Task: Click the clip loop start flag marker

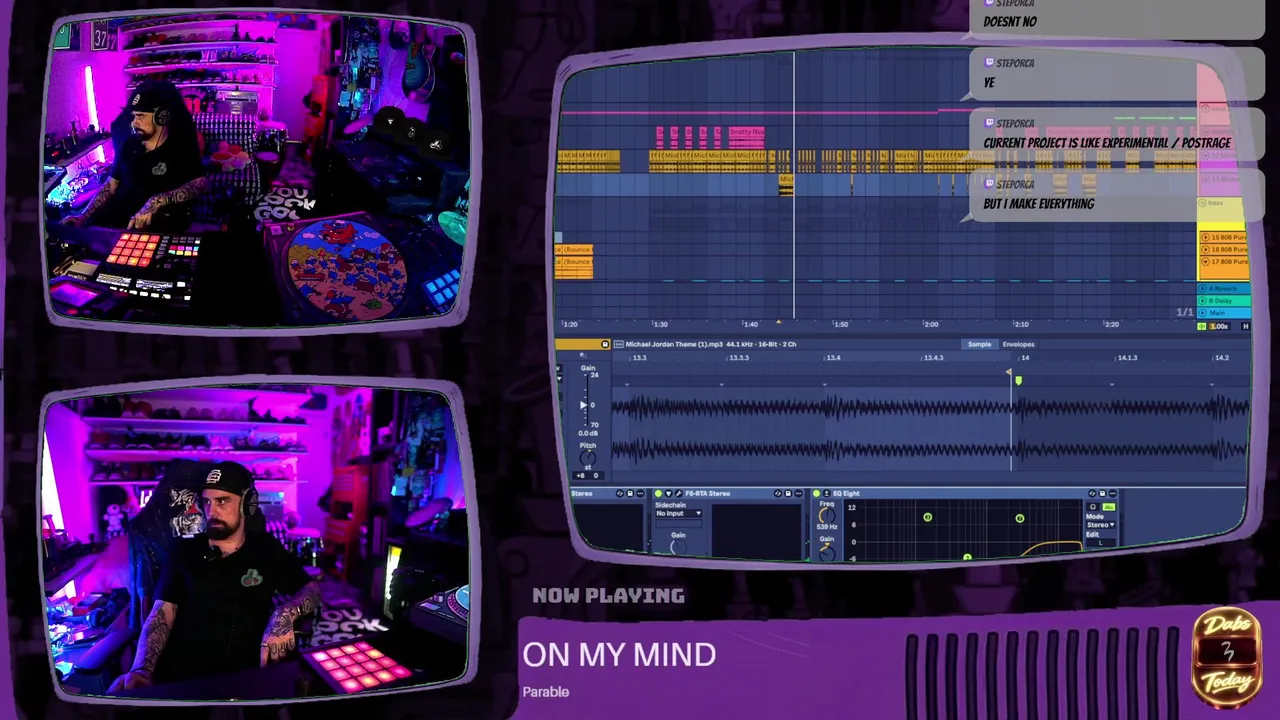Action: pos(1009,371)
